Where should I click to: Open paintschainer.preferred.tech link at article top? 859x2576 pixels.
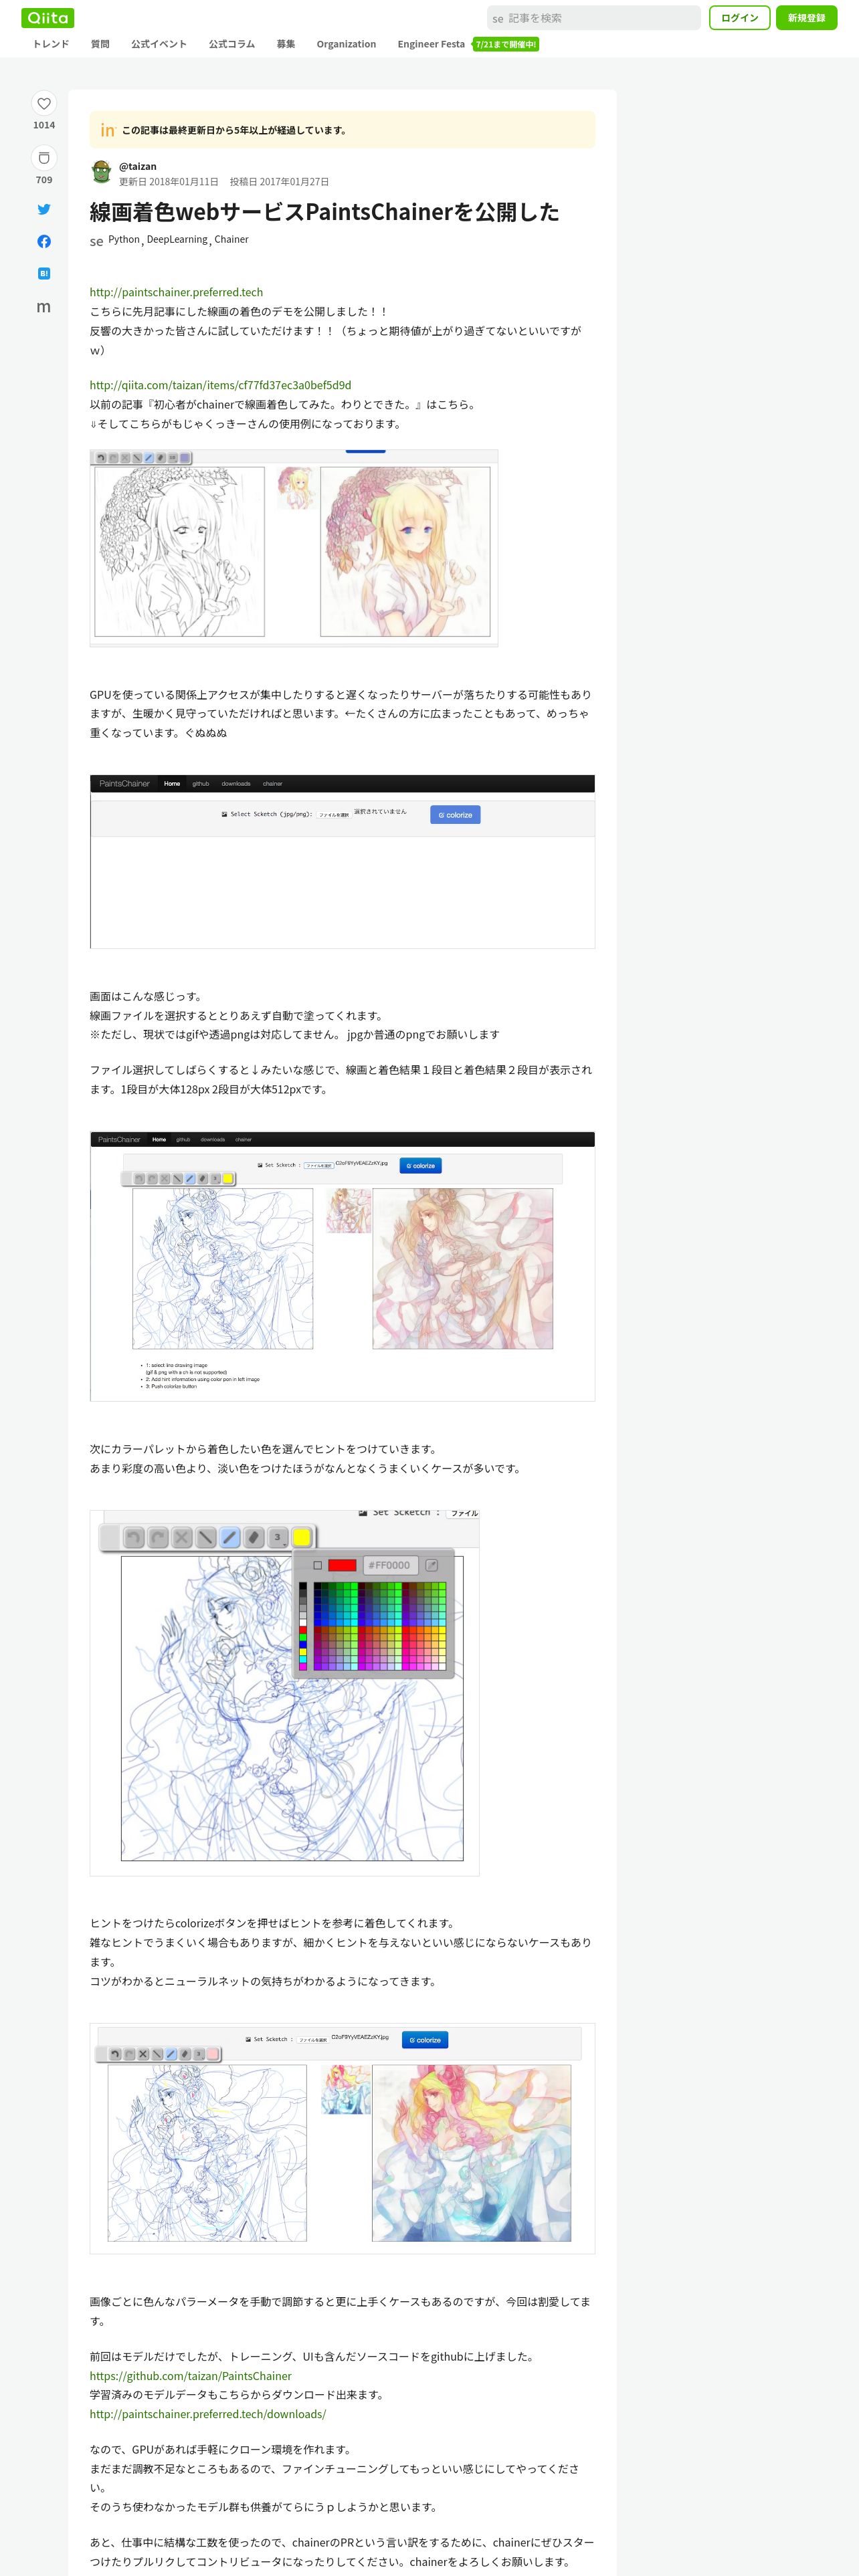176,292
